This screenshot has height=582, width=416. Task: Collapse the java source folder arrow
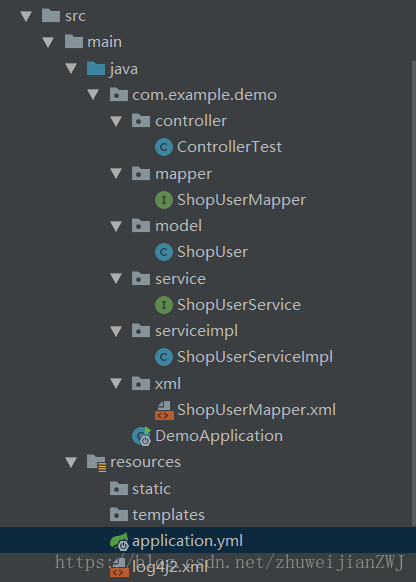[x=71, y=69]
